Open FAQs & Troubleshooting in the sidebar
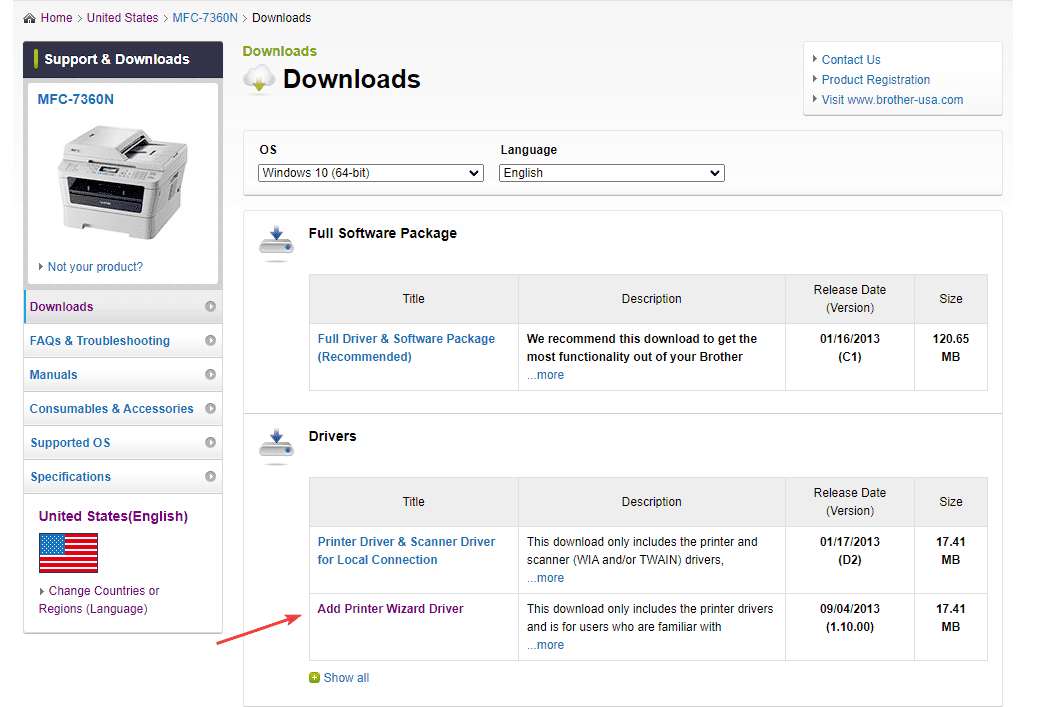Screen dimensions: 1047x707 (100, 341)
